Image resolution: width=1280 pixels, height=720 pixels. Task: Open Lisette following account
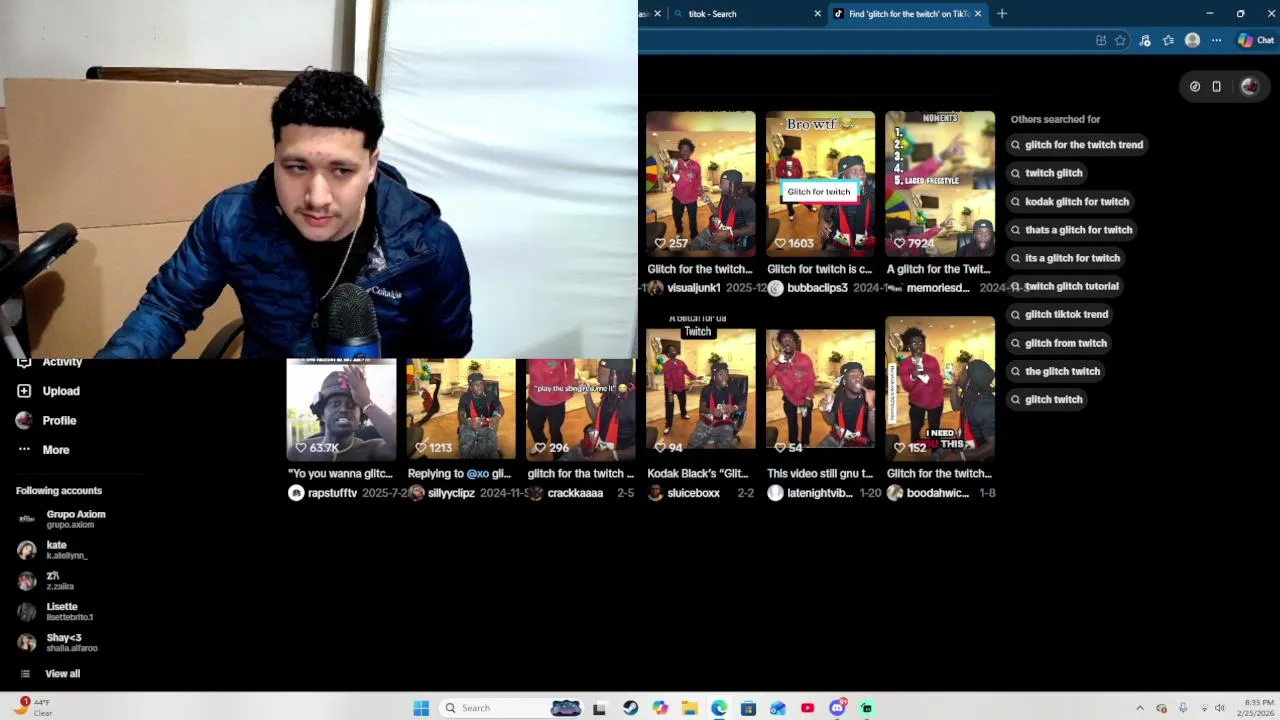point(56,612)
